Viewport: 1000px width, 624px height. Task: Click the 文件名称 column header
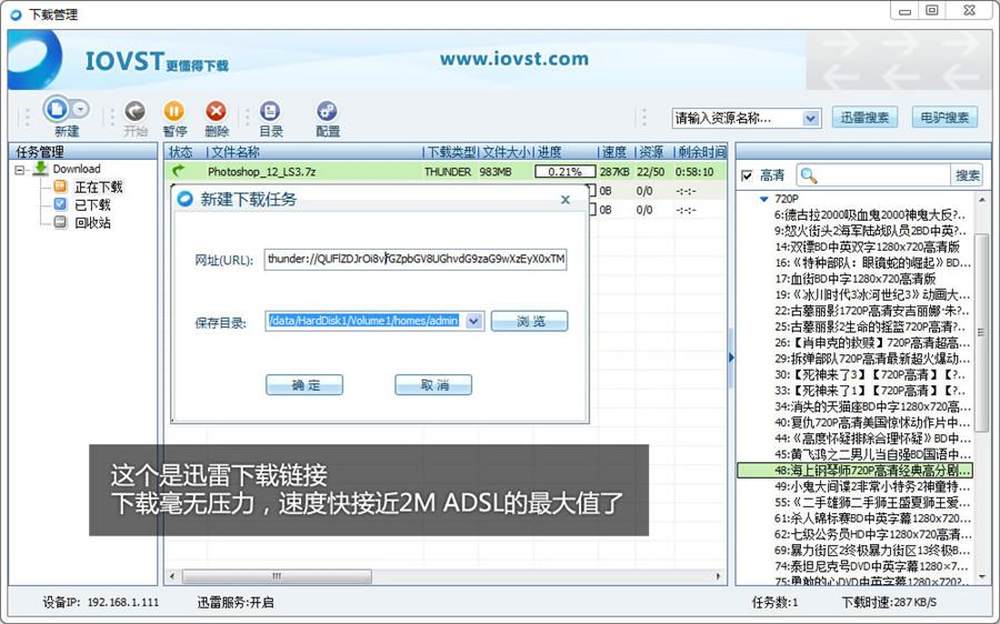(235, 152)
